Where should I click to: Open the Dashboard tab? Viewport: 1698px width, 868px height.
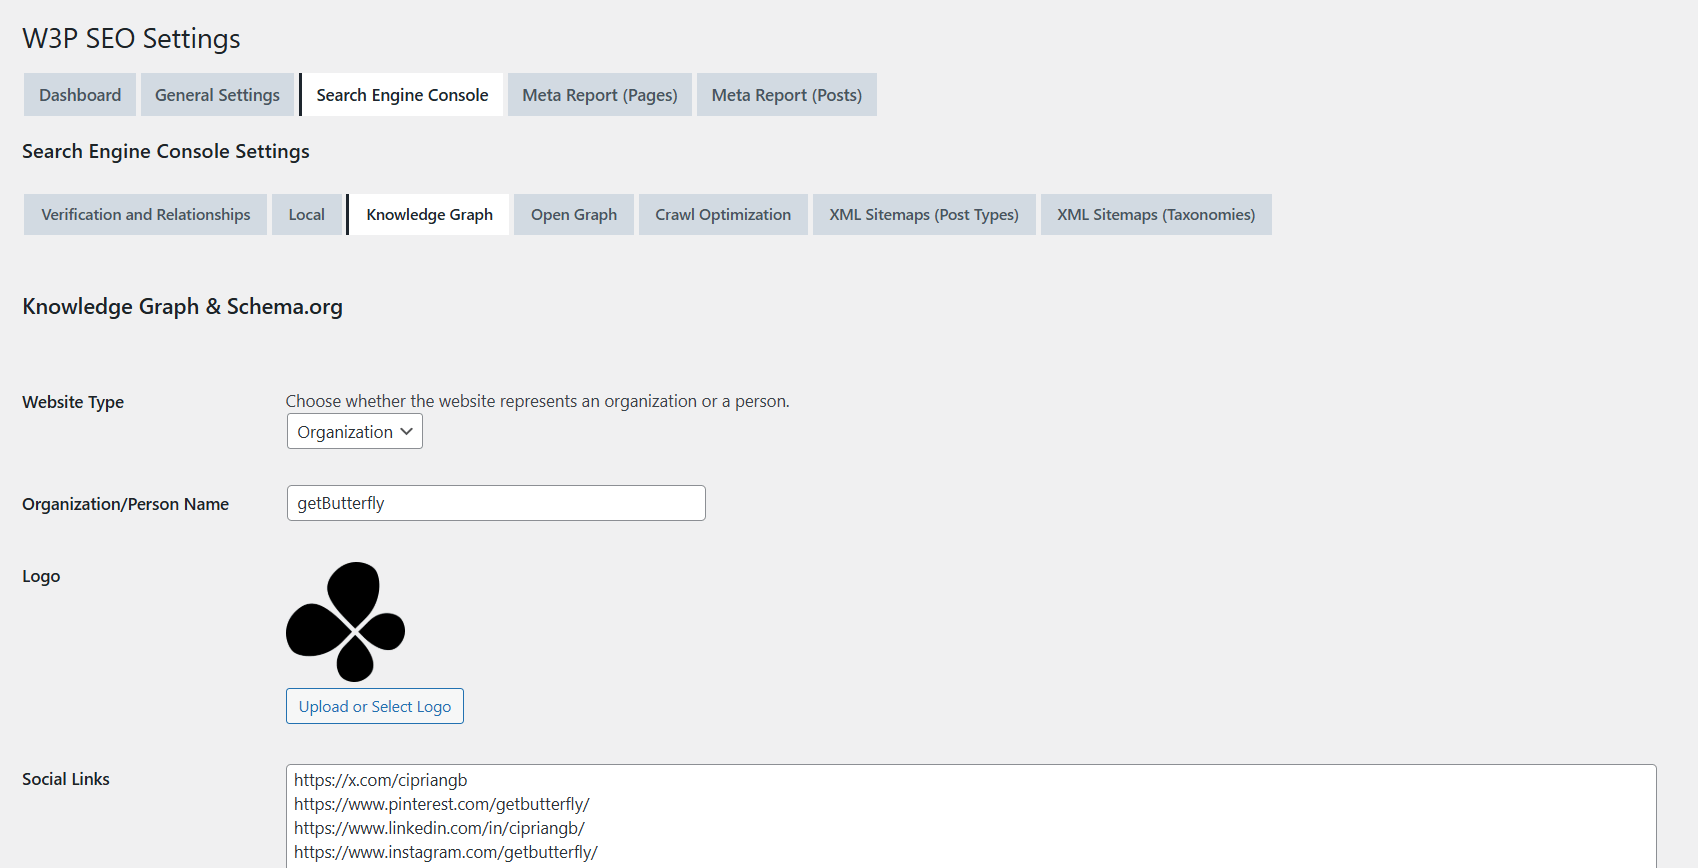(x=80, y=95)
